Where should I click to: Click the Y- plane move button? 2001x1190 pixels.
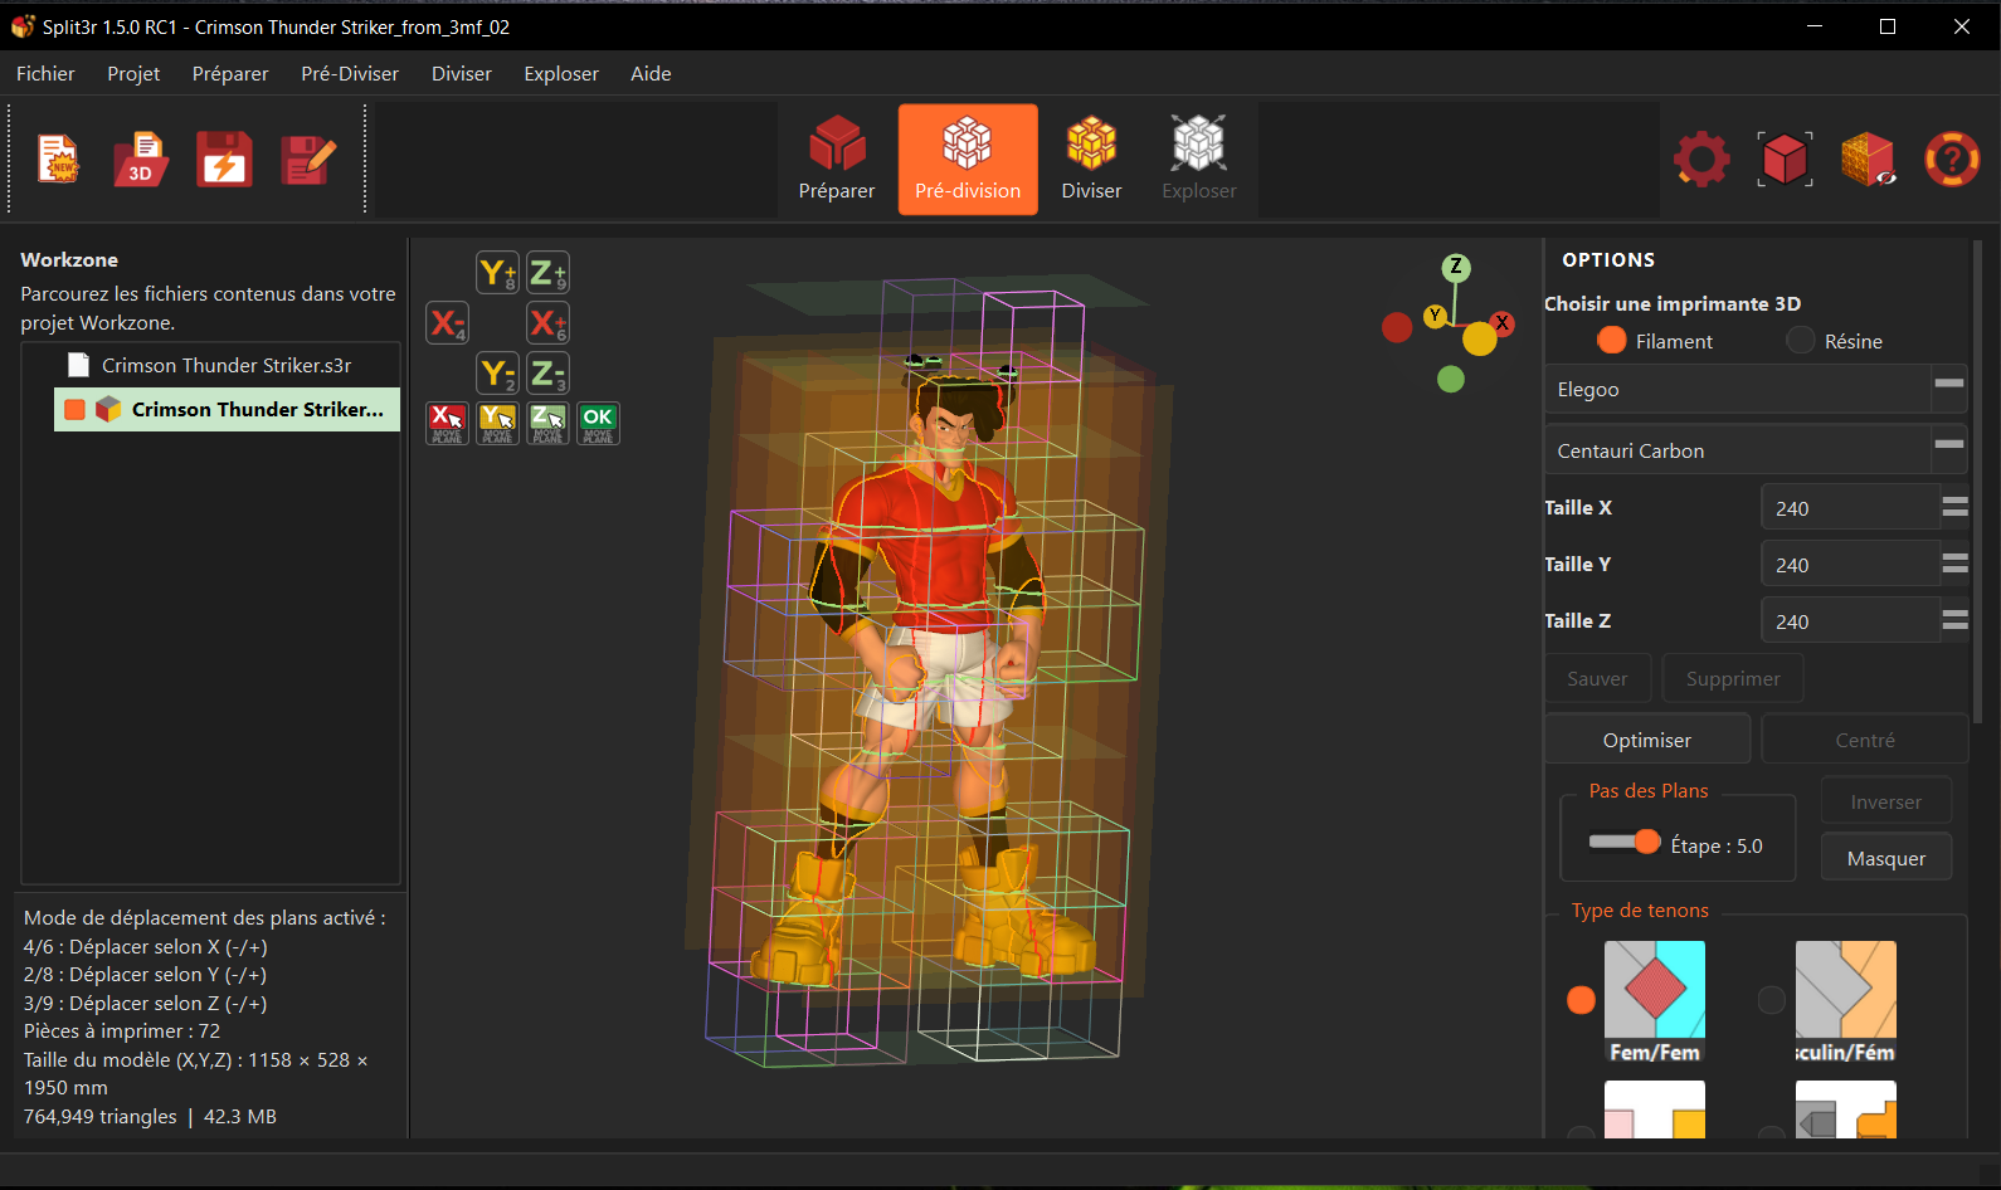coord(497,373)
